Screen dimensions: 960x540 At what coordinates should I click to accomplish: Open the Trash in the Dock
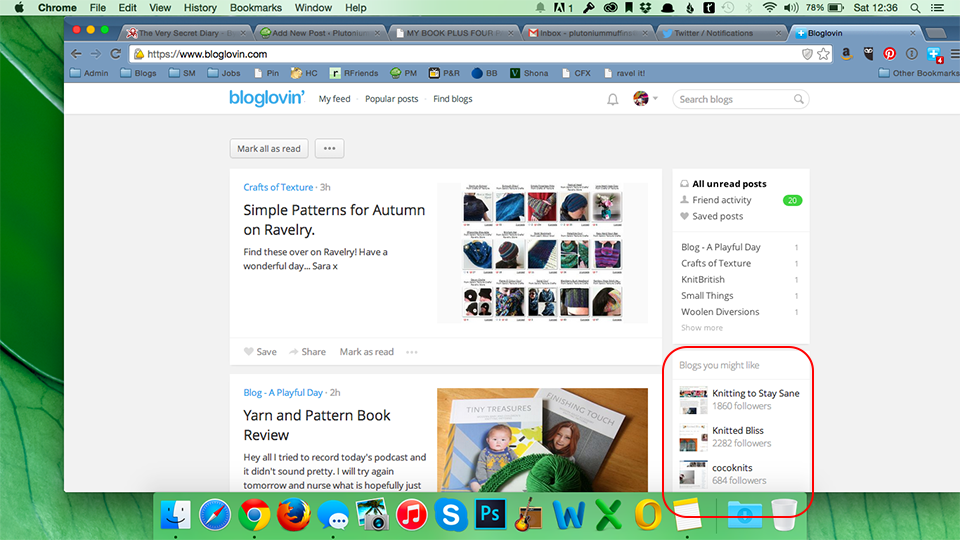pos(784,514)
